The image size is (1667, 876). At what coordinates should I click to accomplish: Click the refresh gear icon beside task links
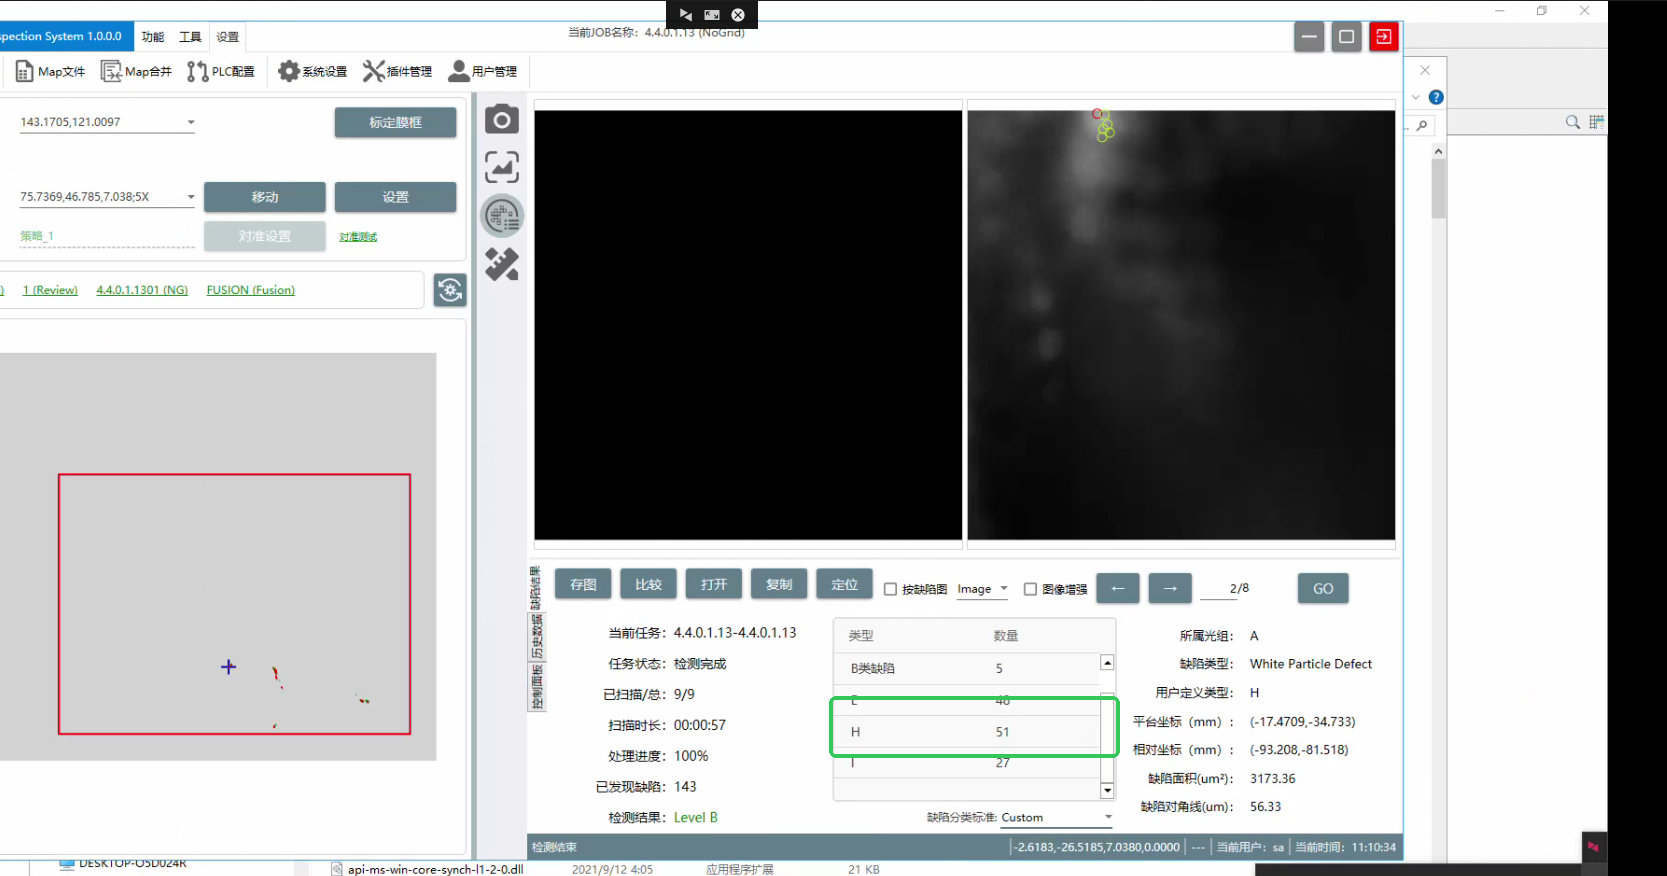click(x=450, y=290)
